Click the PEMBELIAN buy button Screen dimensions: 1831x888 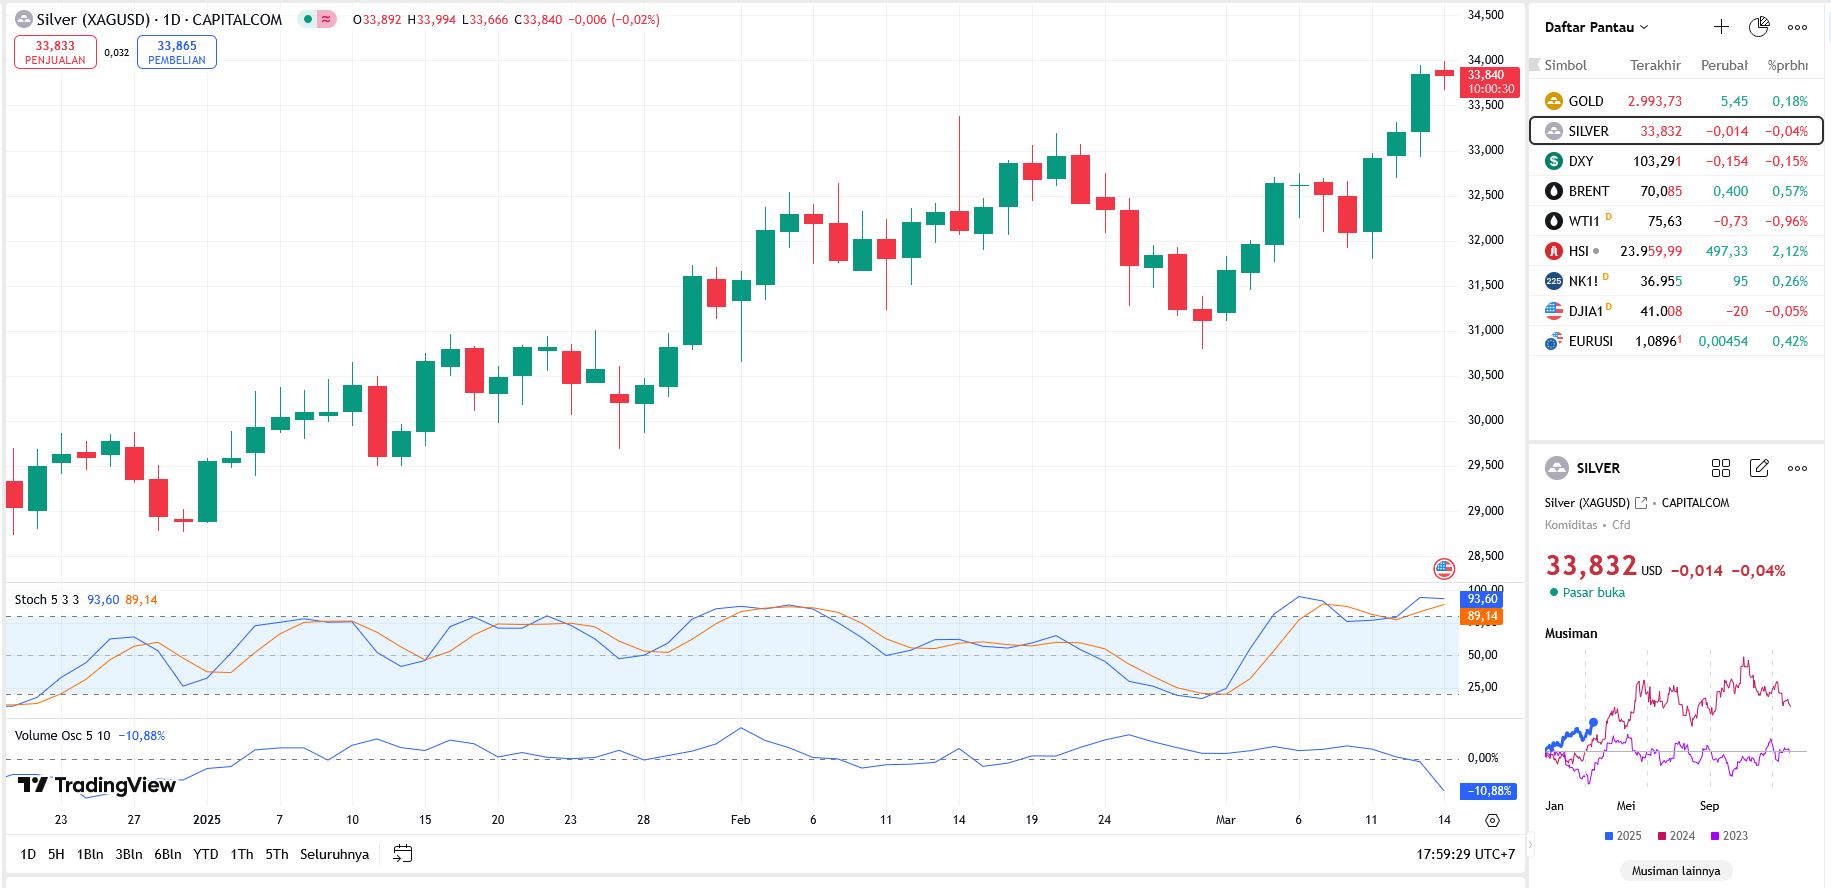point(177,52)
